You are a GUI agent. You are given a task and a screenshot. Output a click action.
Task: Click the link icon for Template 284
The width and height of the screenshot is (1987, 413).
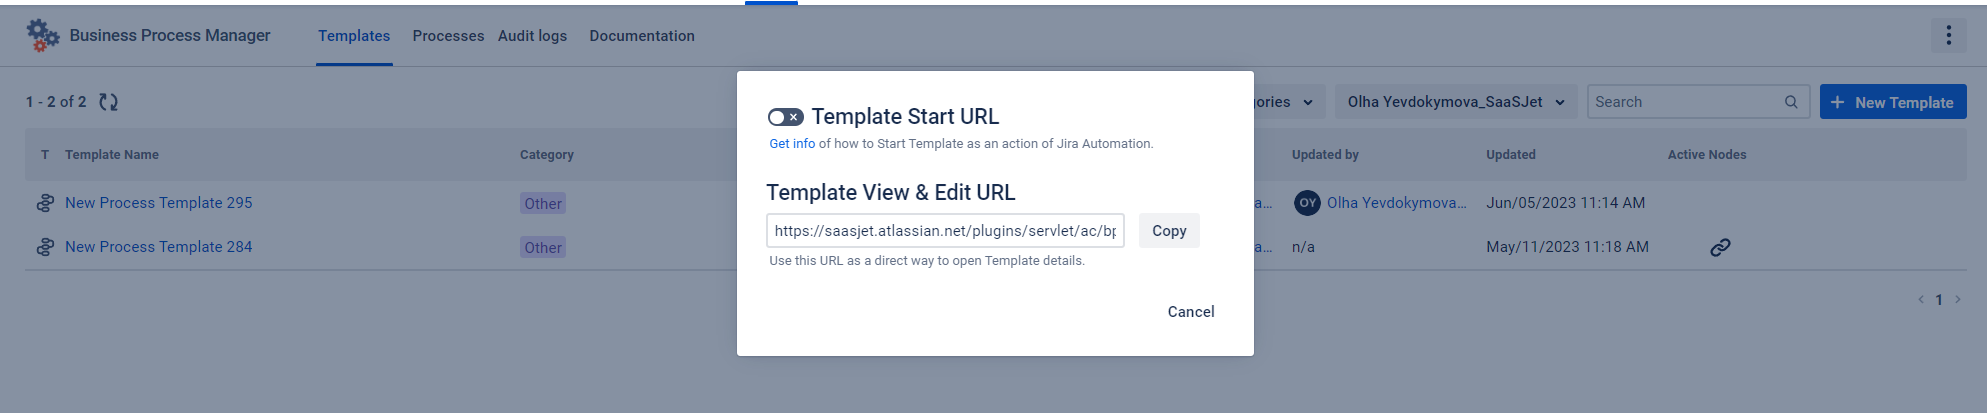point(1720,247)
